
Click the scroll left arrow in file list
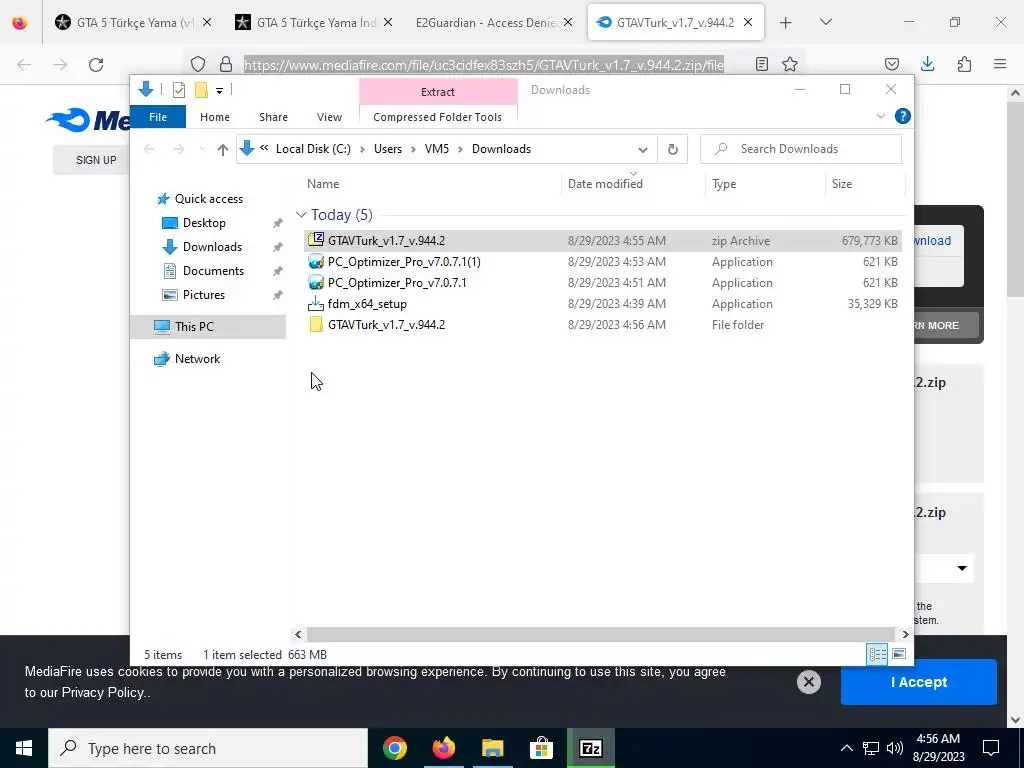298,634
